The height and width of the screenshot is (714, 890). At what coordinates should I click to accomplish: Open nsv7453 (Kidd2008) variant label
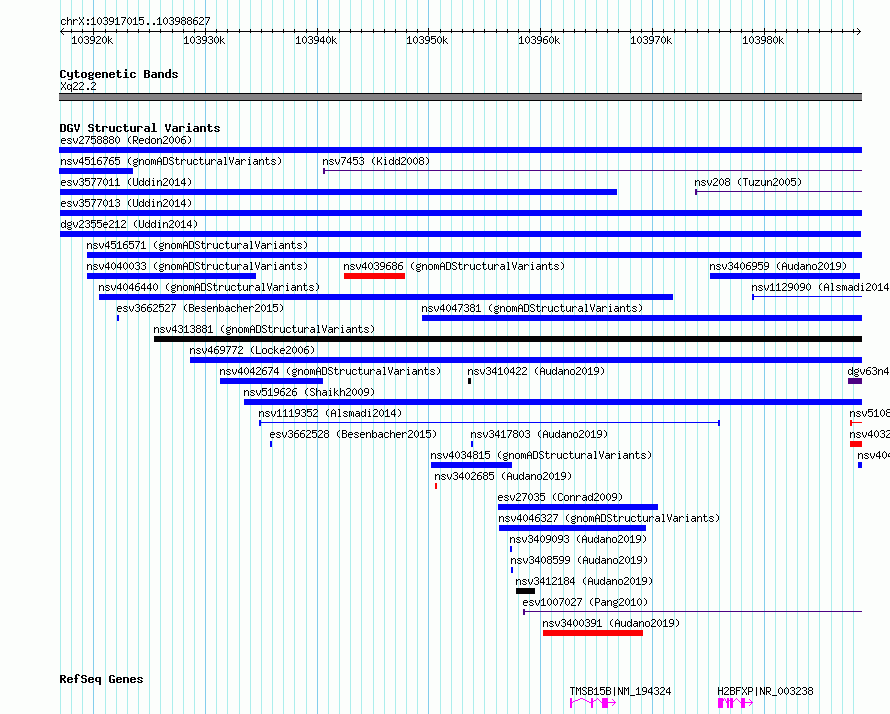tap(376, 161)
